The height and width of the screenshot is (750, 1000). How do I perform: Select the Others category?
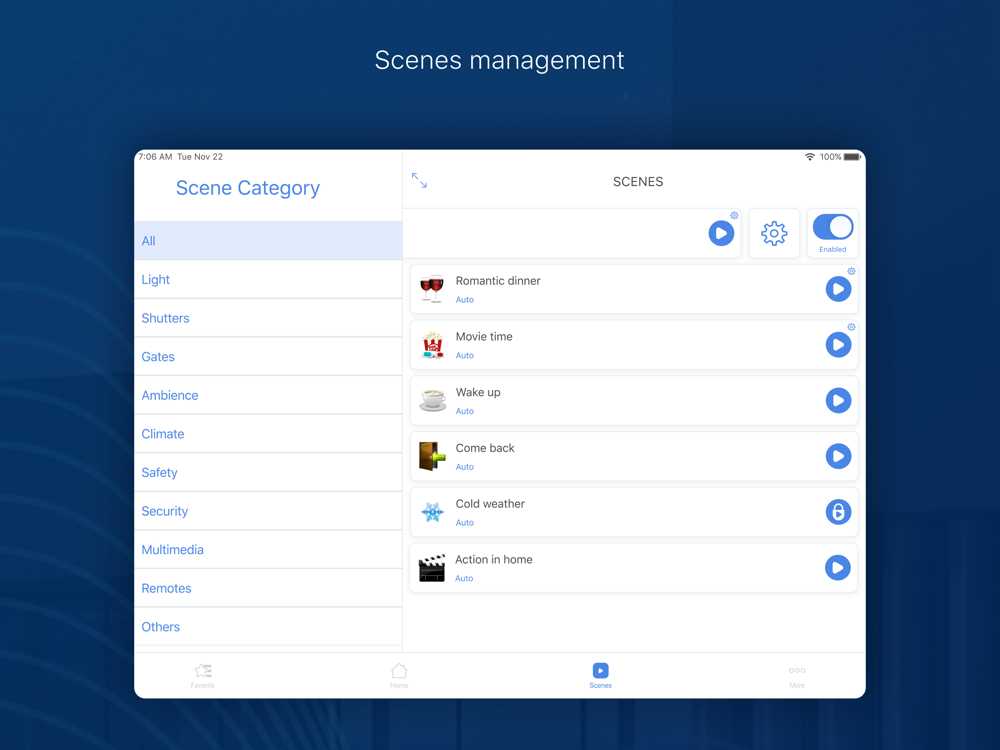[268, 627]
